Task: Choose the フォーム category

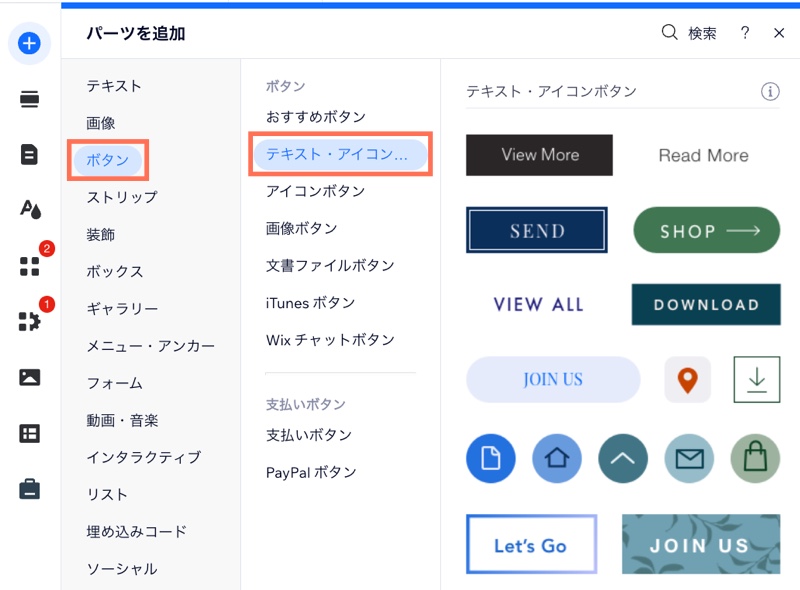Action: [x=115, y=383]
